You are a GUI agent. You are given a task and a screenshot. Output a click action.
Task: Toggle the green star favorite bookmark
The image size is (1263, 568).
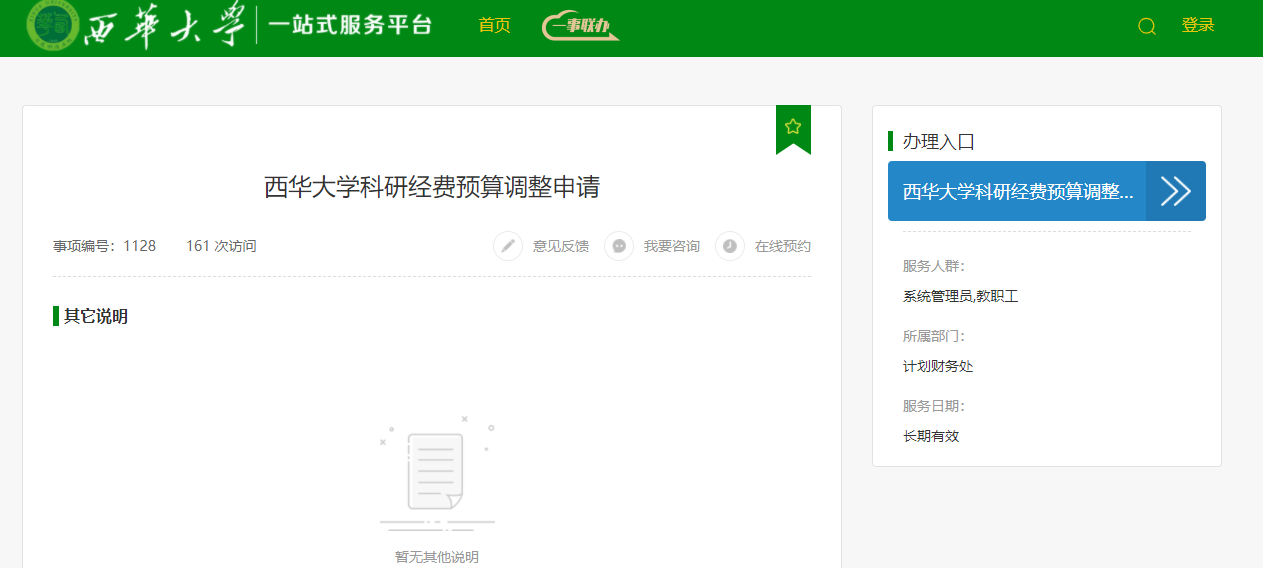click(x=793, y=127)
